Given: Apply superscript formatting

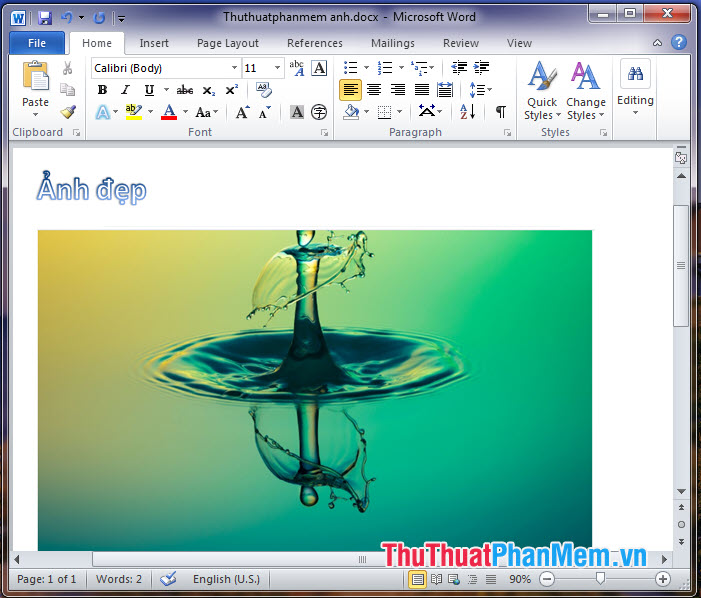Looking at the screenshot, I should pyautogui.click(x=232, y=90).
